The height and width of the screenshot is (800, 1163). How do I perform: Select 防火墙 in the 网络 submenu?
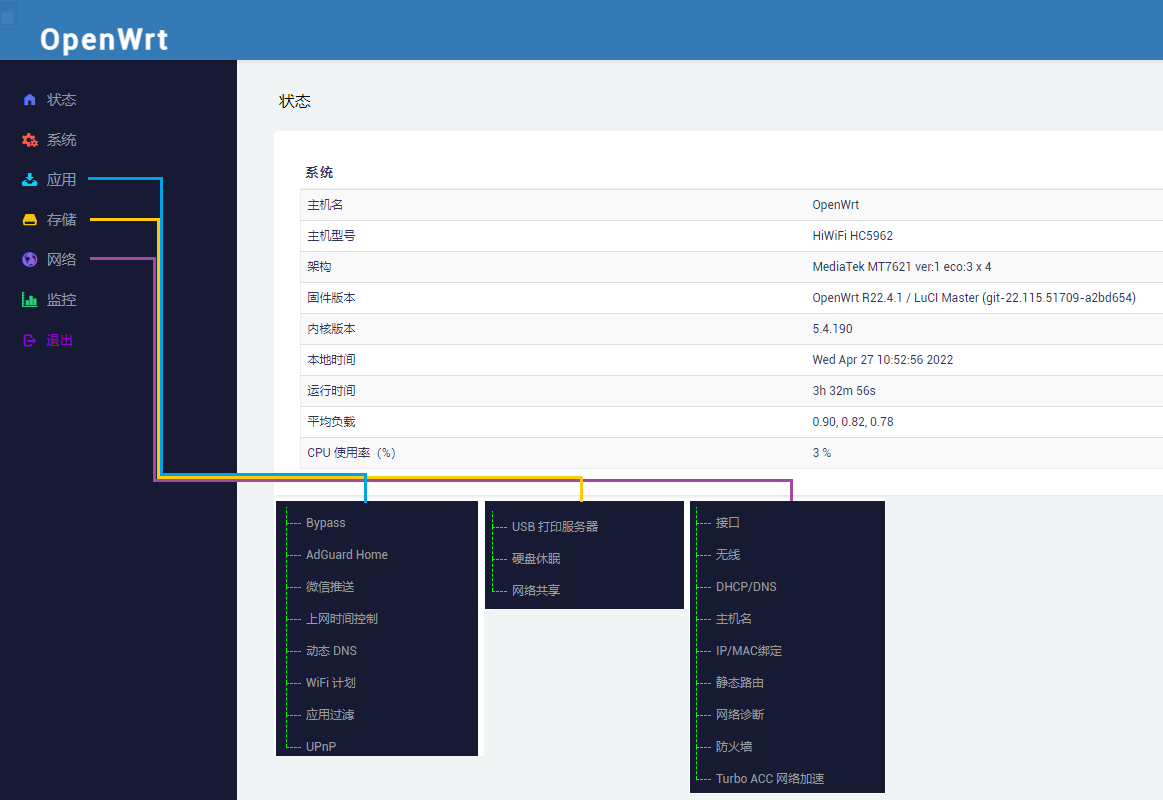[736, 746]
